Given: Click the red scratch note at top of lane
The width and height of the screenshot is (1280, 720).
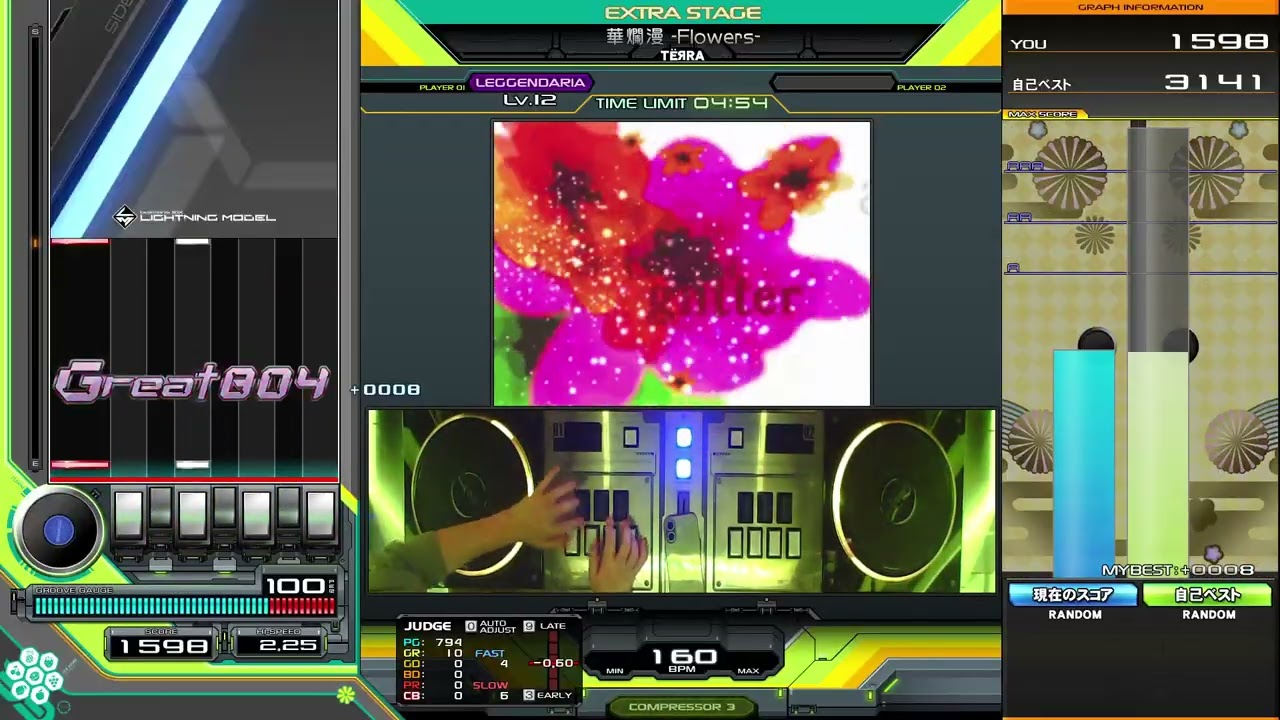Looking at the screenshot, I should coord(79,241).
